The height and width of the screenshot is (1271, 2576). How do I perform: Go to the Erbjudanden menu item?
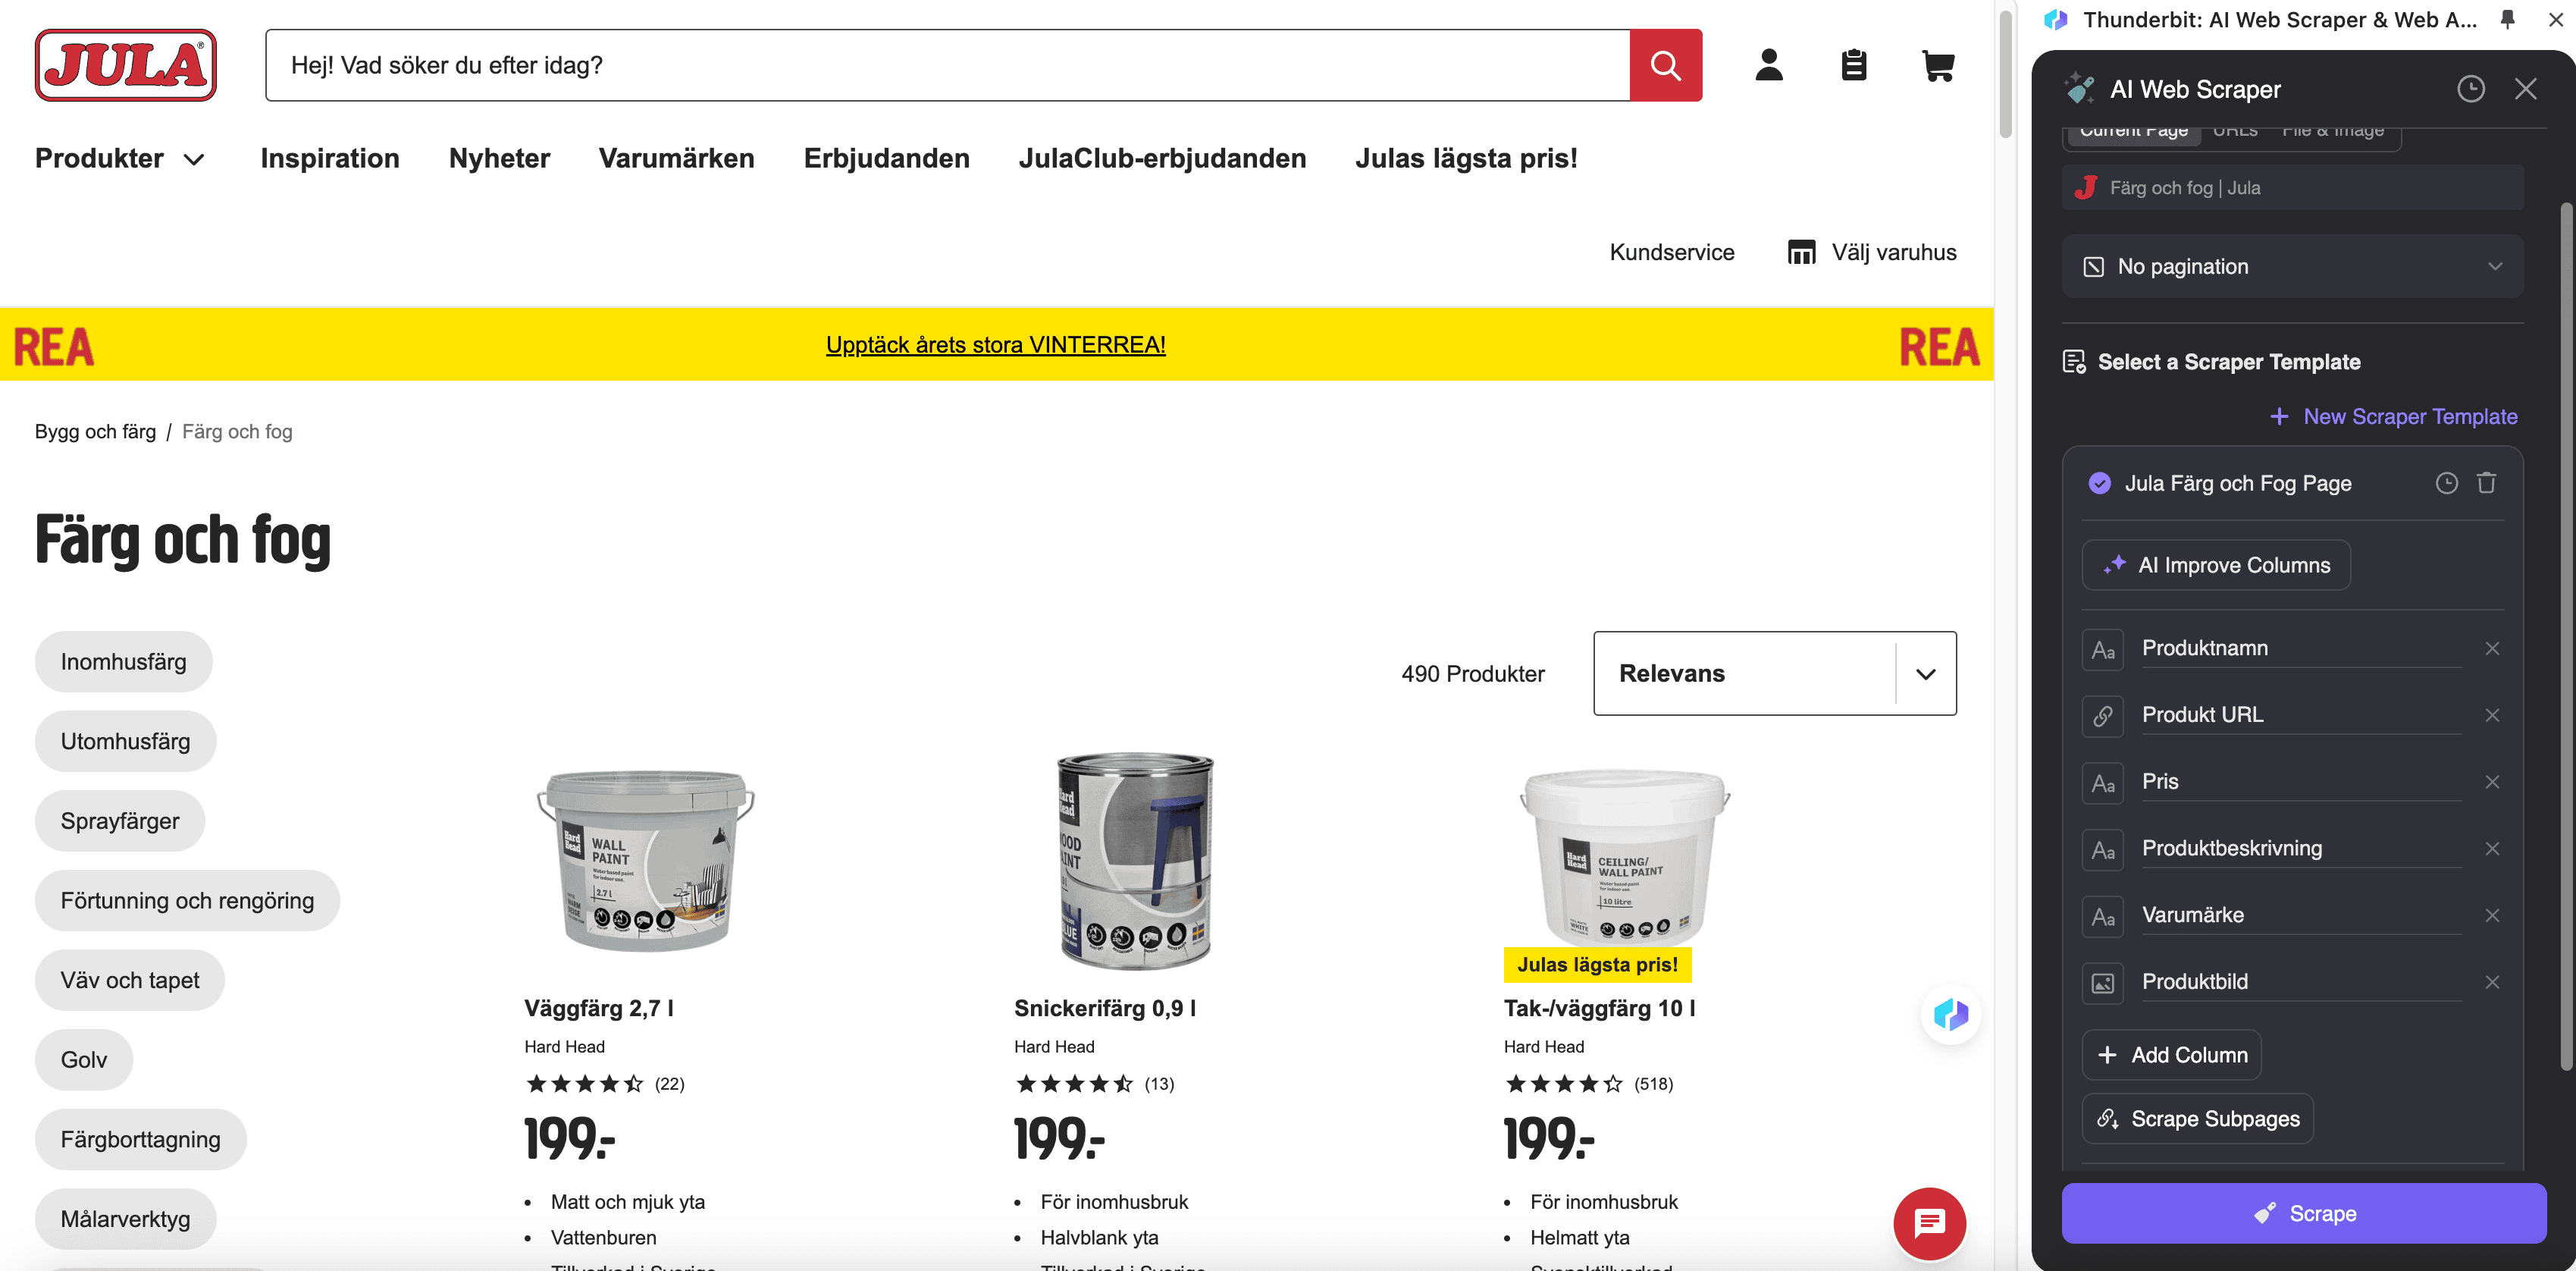pyautogui.click(x=886, y=158)
